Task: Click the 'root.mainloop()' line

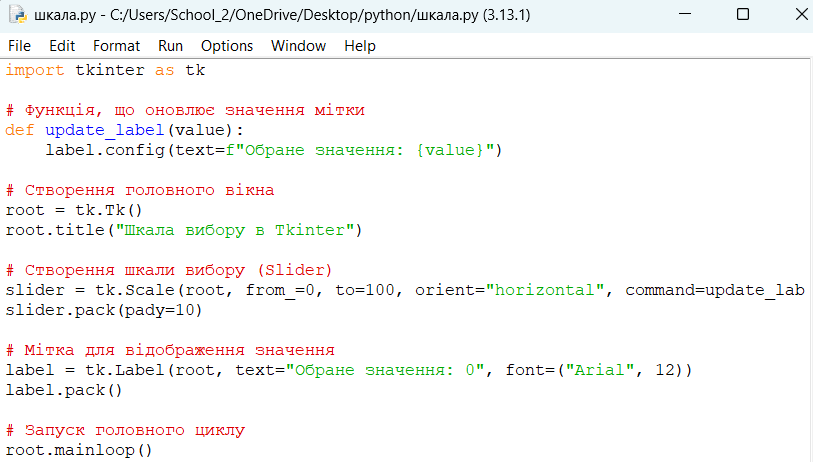Action: [x=79, y=451]
